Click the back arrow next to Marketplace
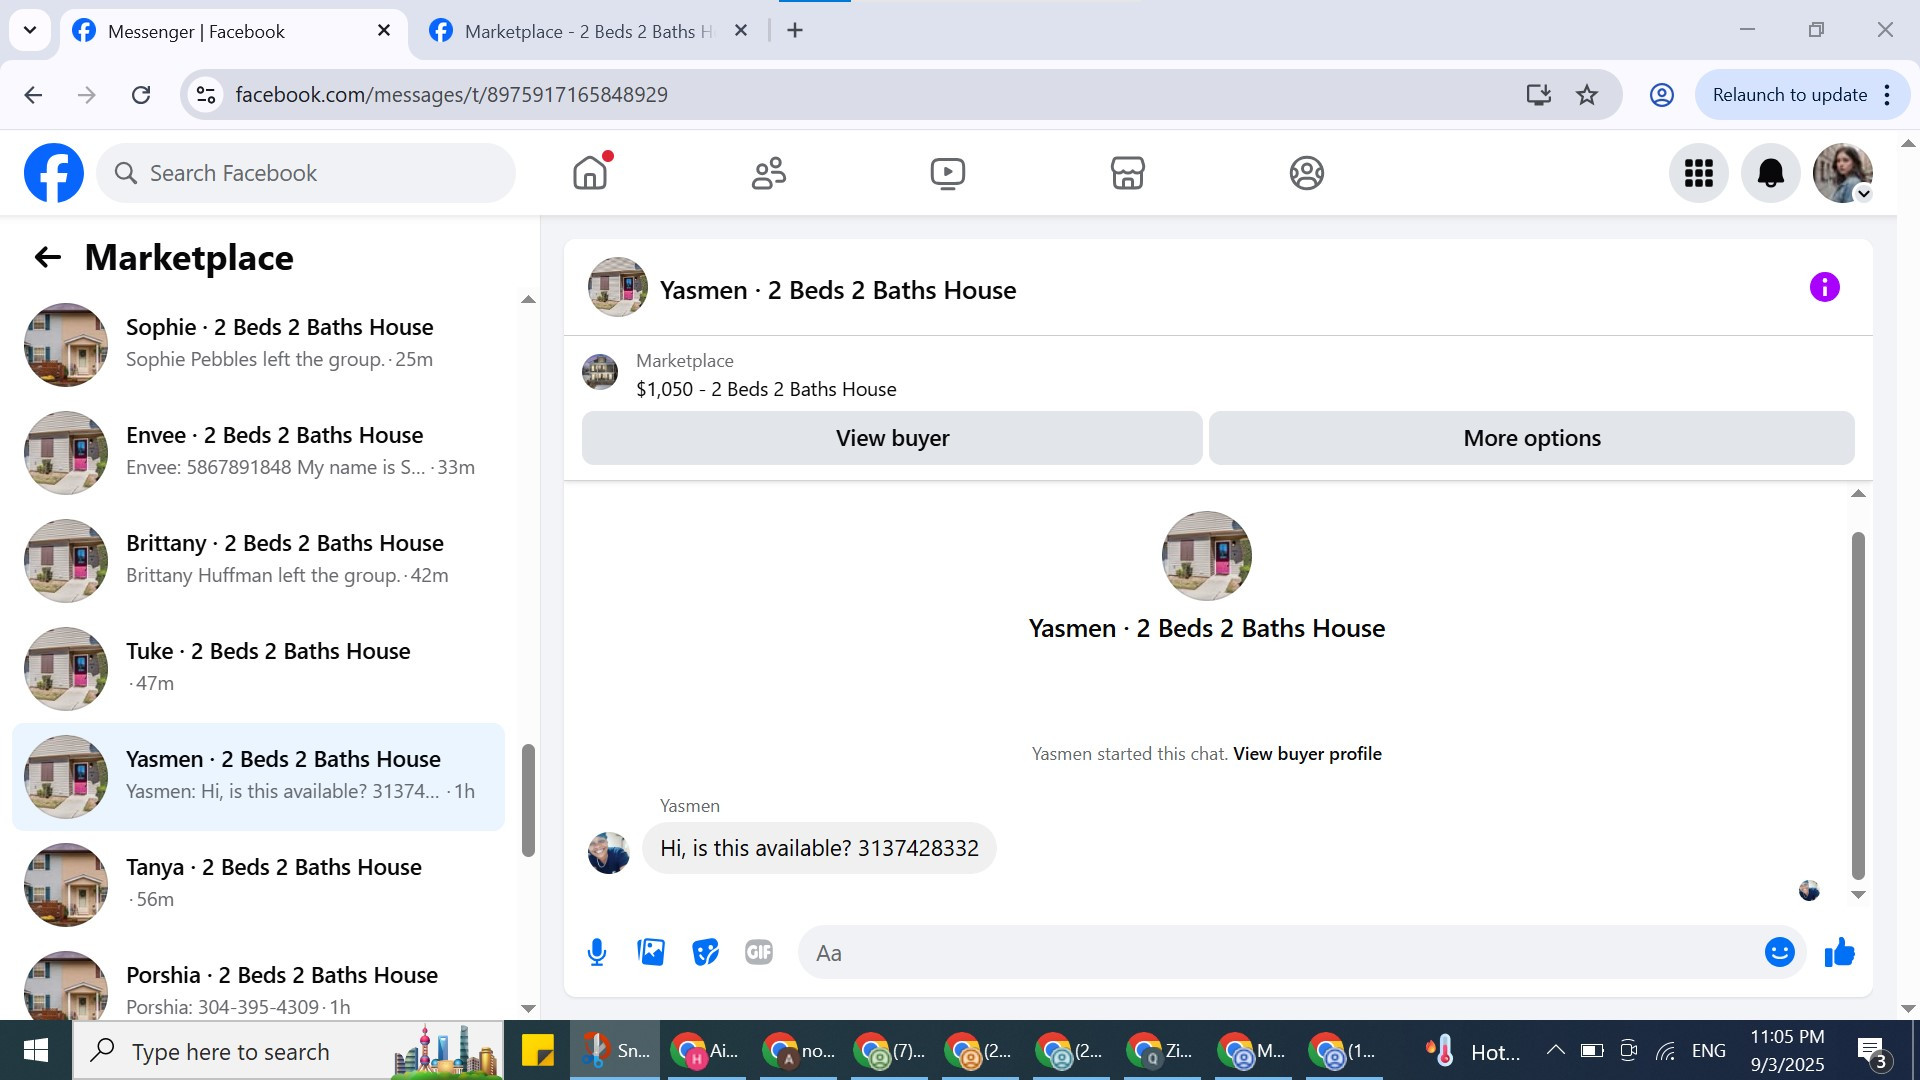1920x1080 pixels. pyautogui.click(x=47, y=258)
